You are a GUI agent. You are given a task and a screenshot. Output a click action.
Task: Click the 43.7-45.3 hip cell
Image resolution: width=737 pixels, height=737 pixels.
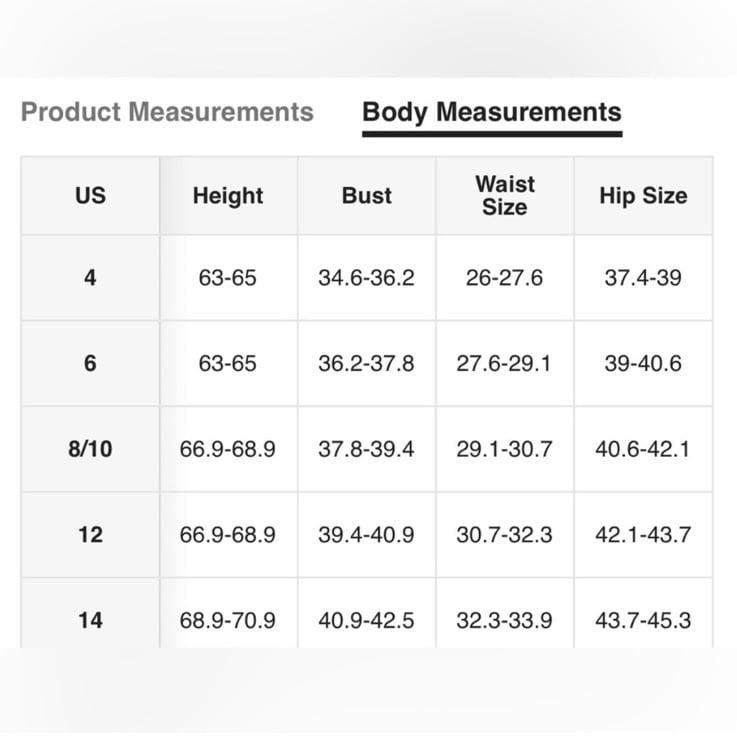643,620
